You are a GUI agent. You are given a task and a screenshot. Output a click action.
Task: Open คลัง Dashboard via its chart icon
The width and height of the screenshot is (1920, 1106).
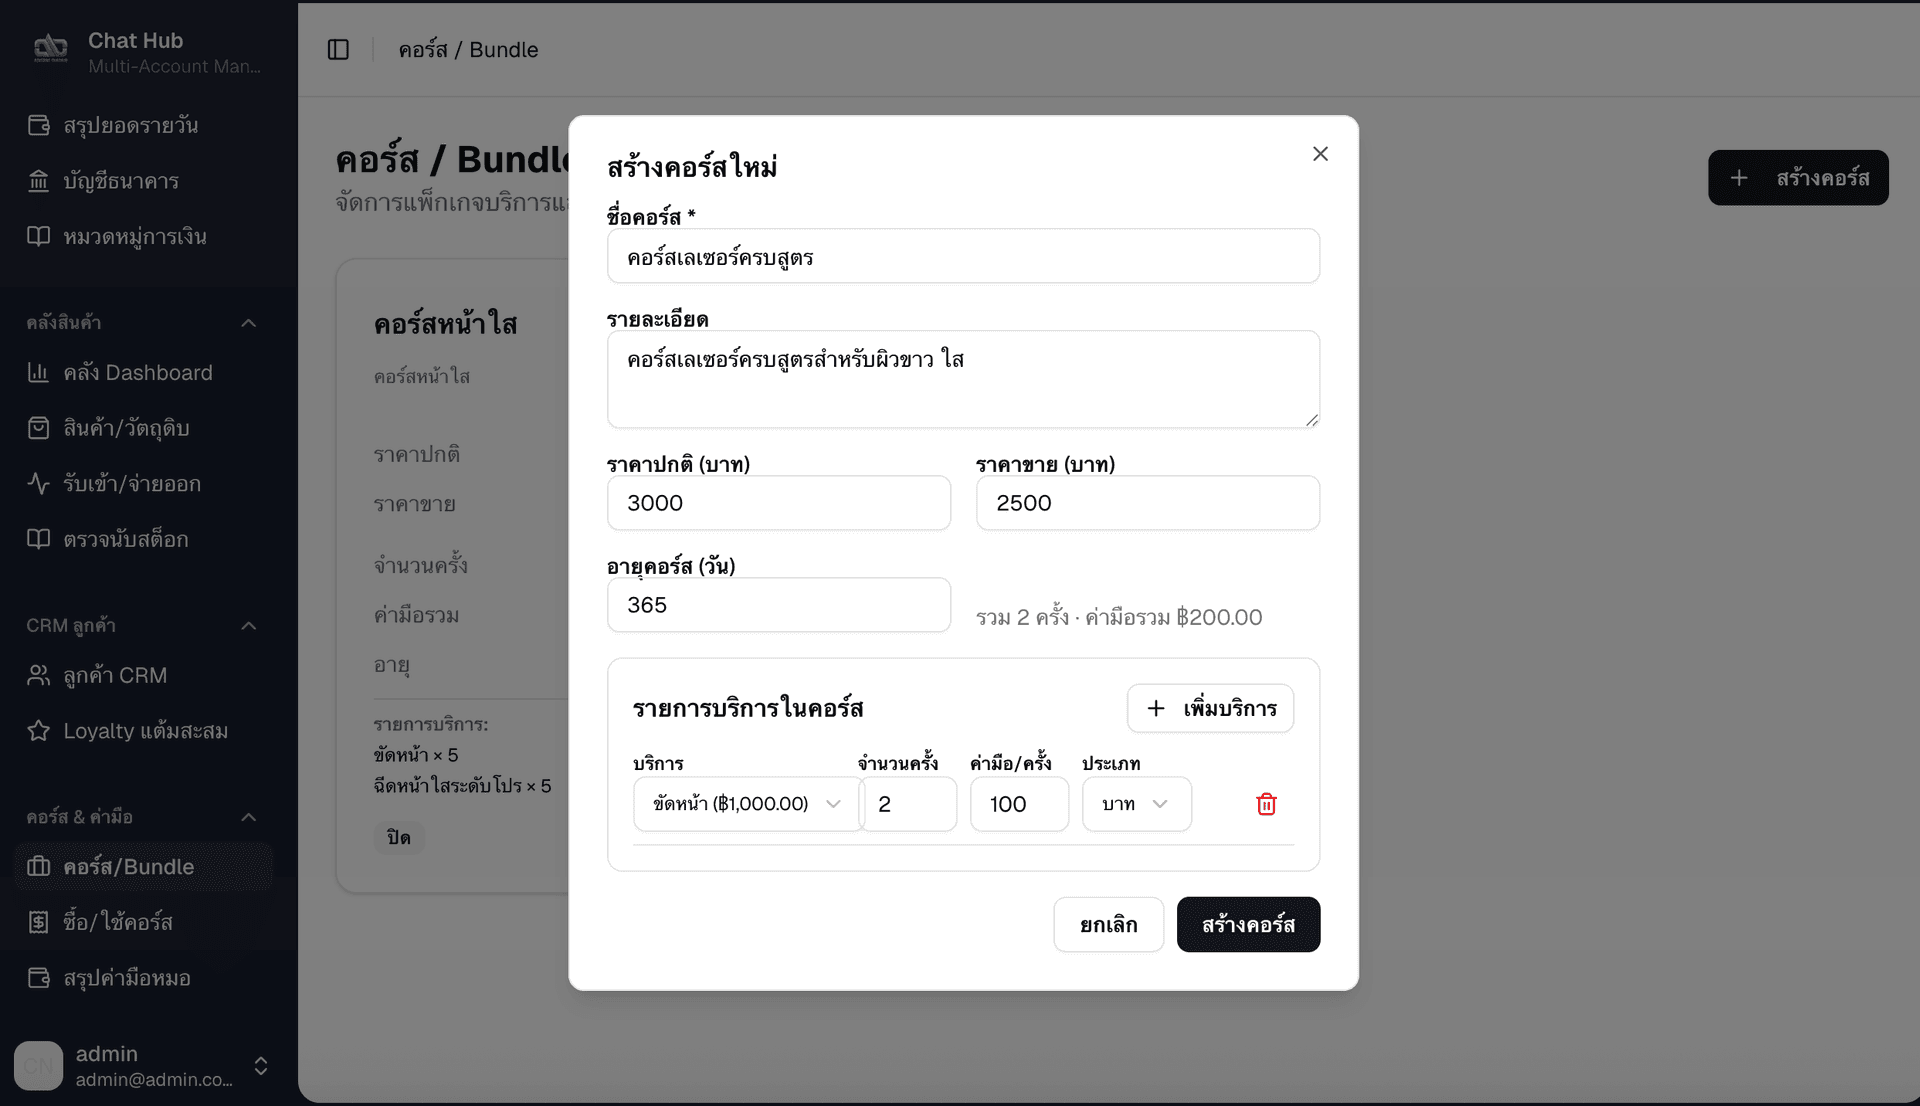[x=38, y=372]
